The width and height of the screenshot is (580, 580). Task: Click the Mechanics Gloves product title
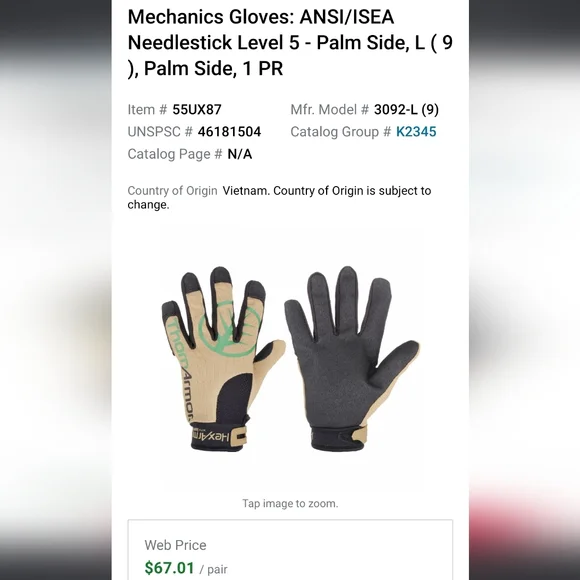click(290, 43)
